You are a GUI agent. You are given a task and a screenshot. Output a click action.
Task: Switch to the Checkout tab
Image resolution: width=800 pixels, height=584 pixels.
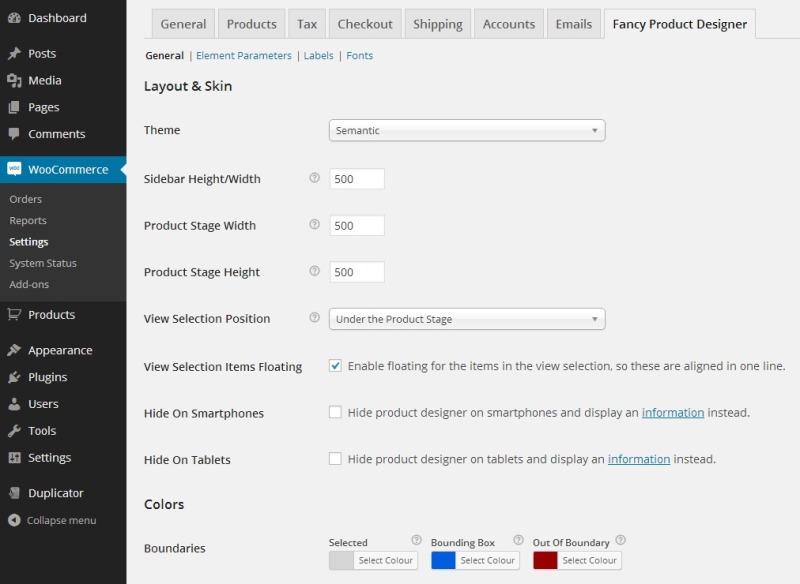pyautogui.click(x=365, y=24)
